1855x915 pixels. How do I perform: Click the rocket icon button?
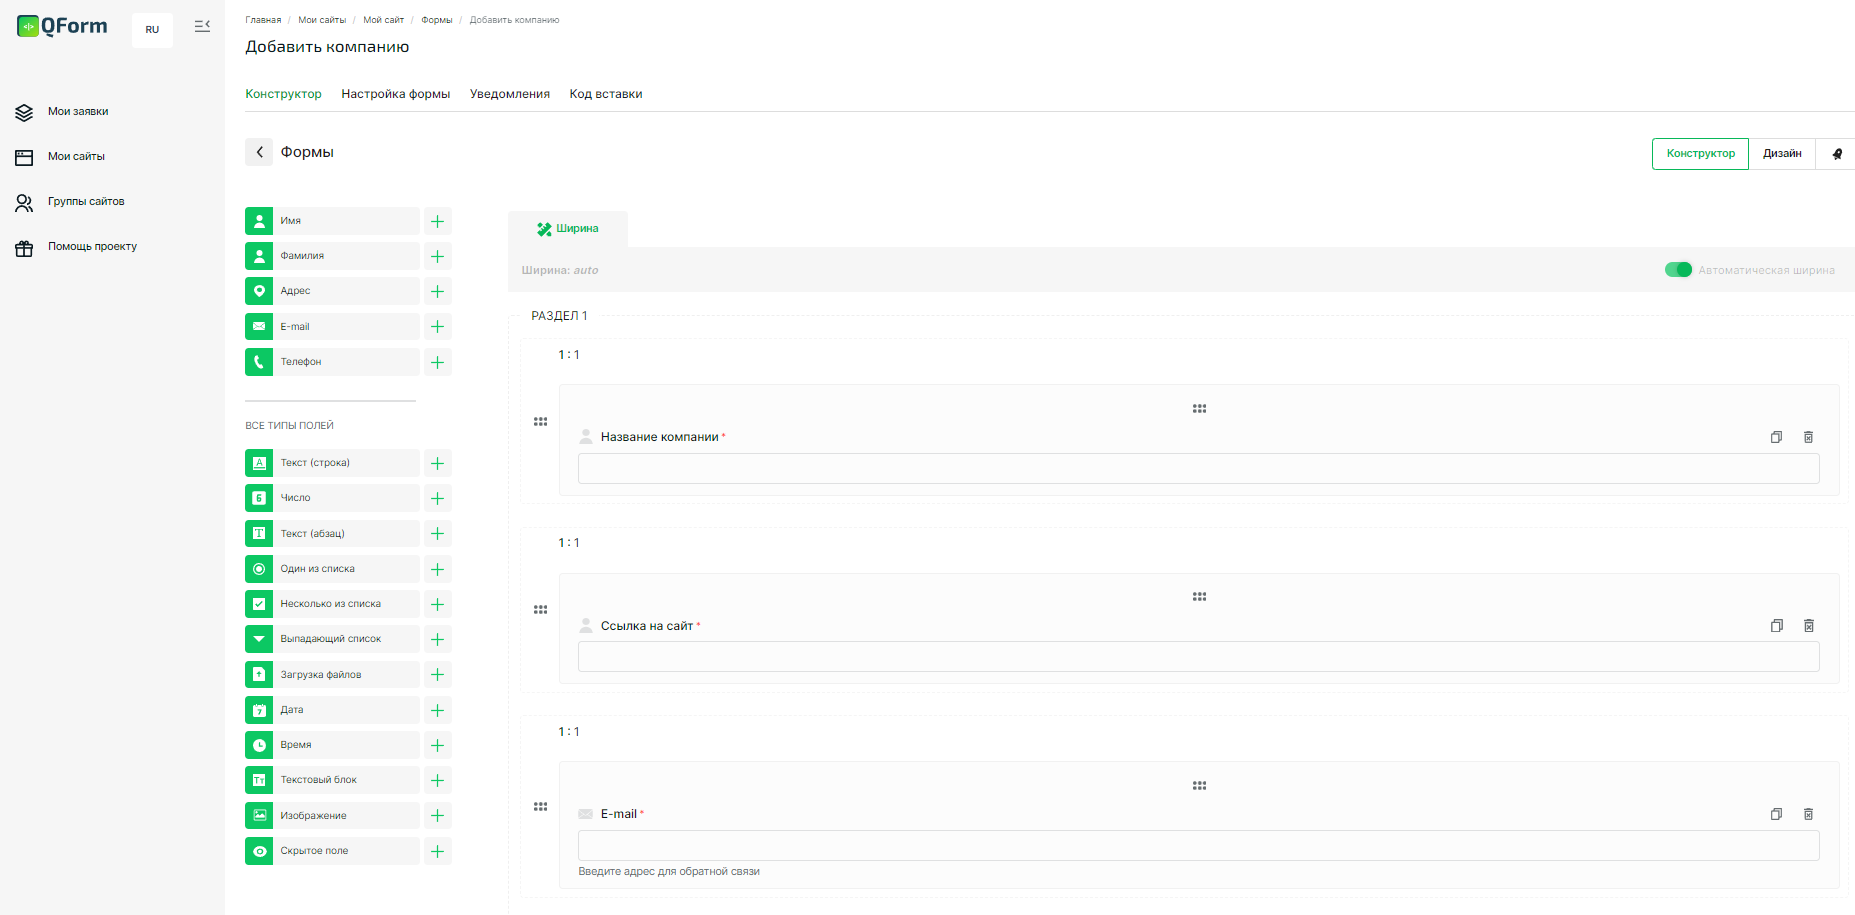click(x=1836, y=154)
